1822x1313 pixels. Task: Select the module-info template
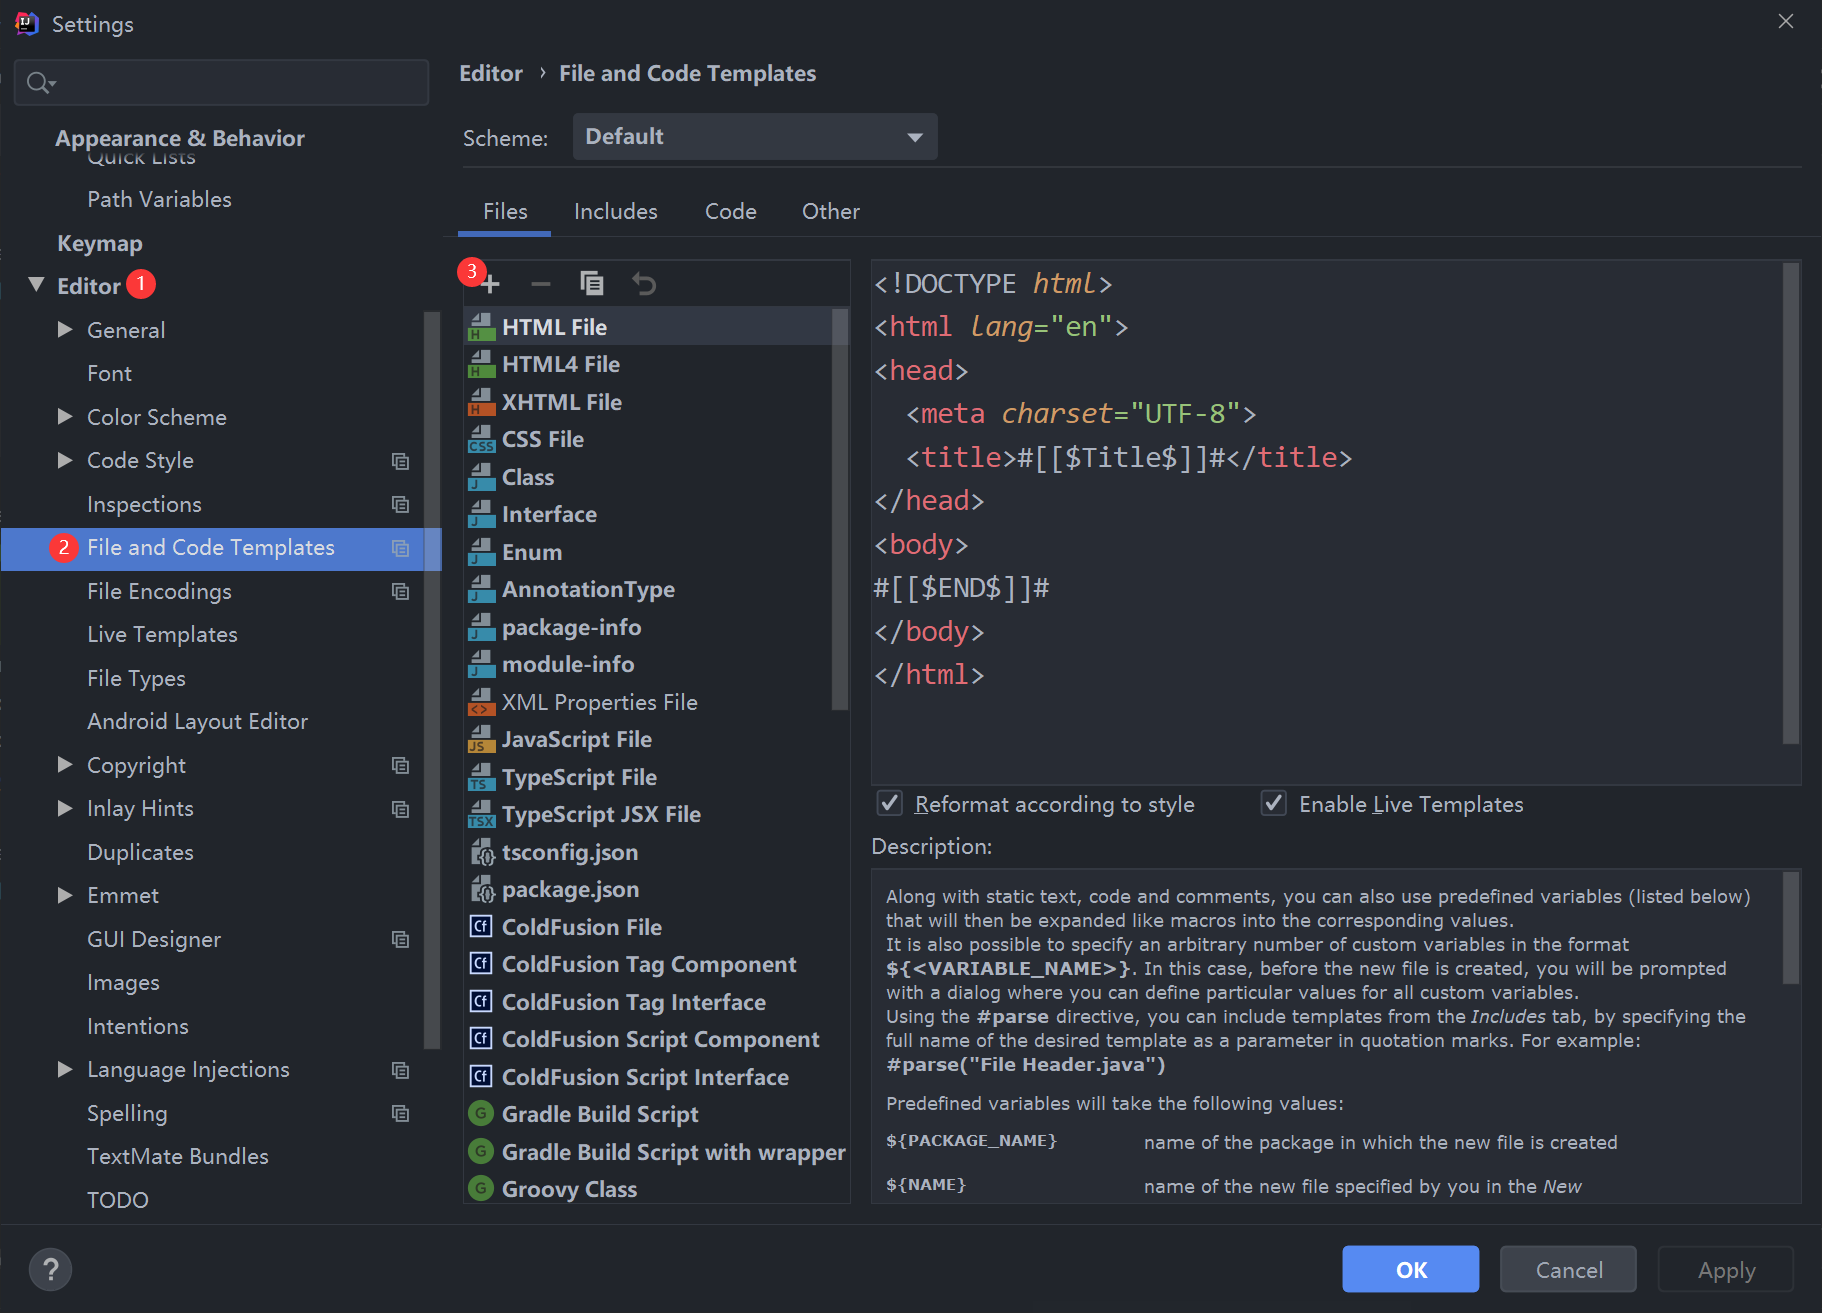pos(649,665)
